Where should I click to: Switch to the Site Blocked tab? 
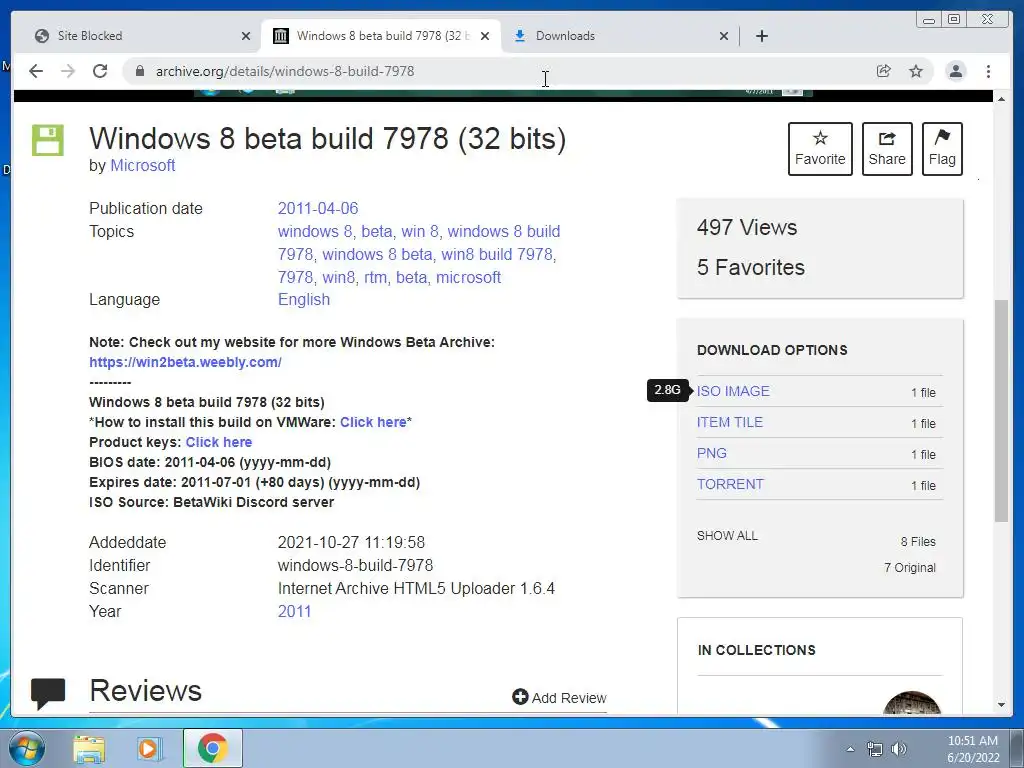(137, 36)
